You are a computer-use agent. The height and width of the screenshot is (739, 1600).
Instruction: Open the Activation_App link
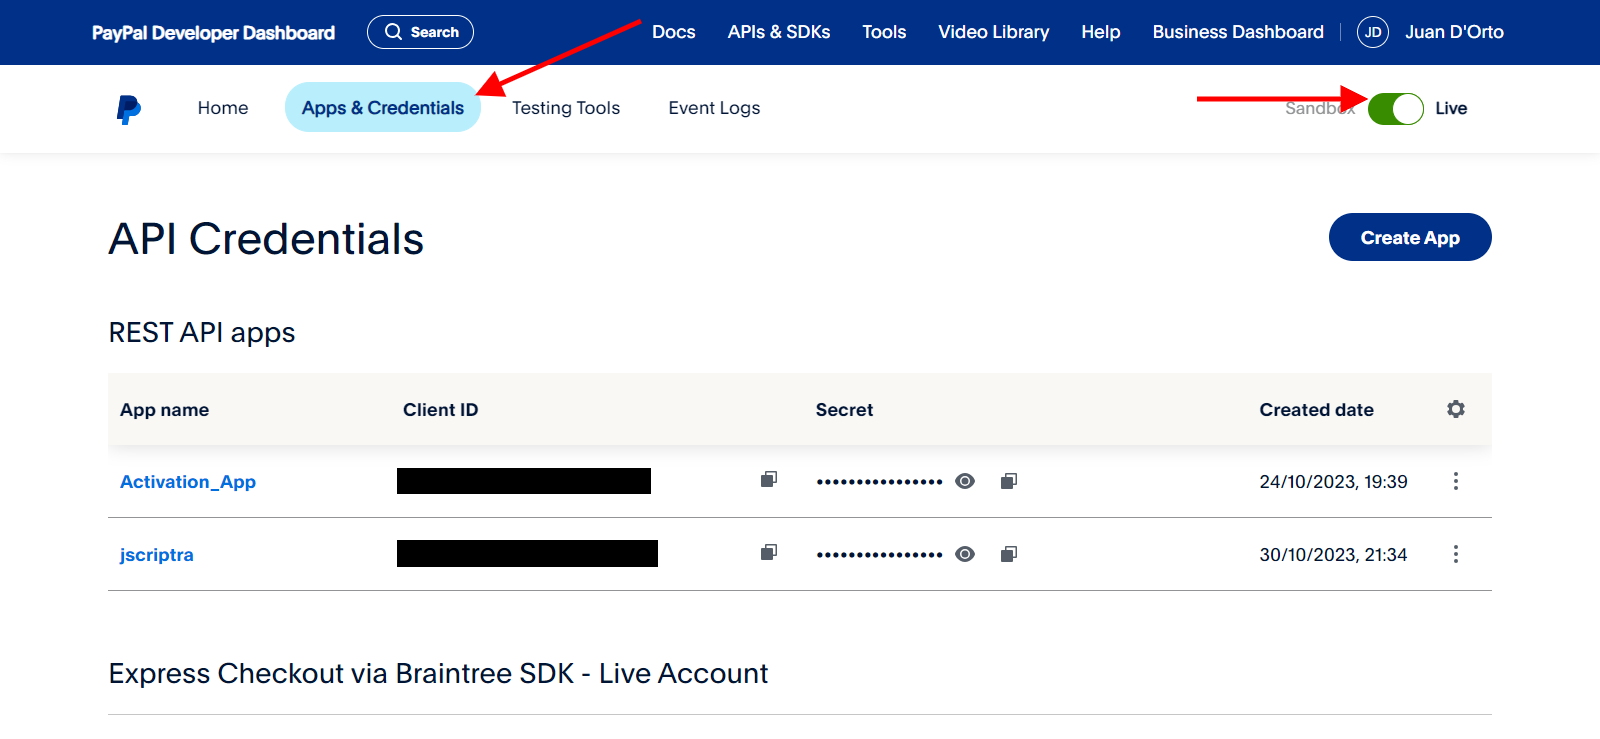tap(188, 482)
